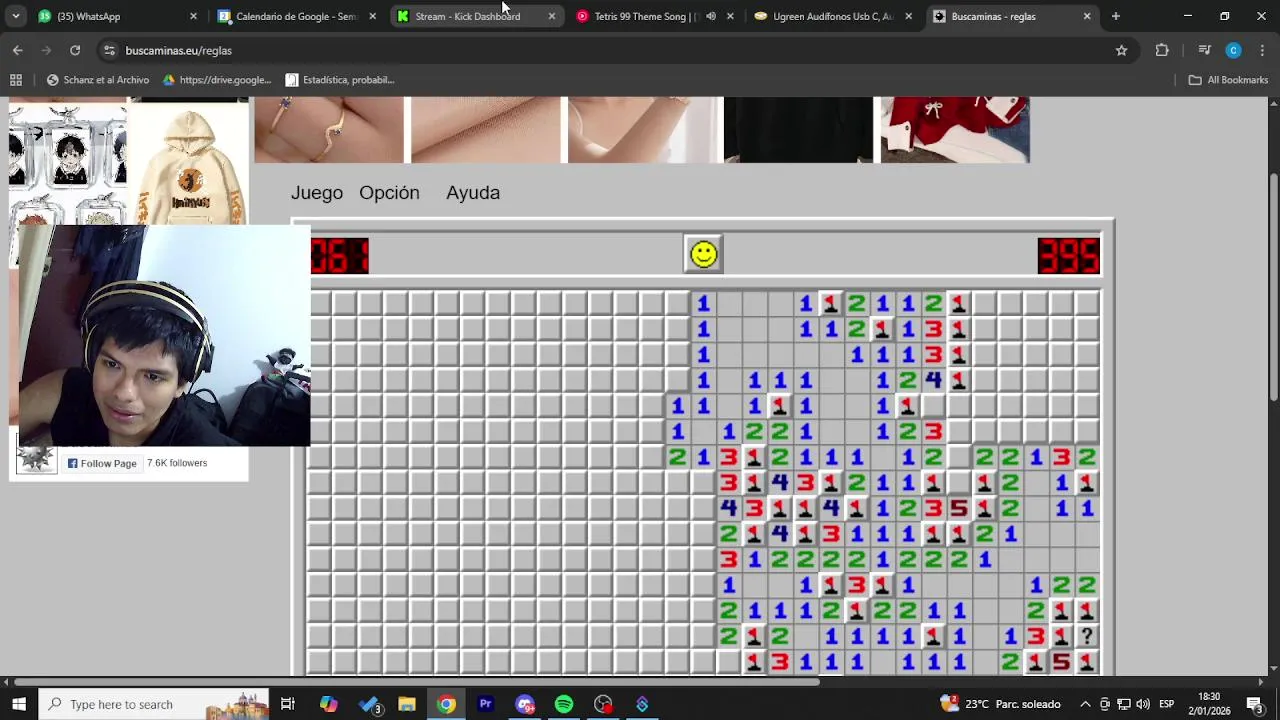Open the blue checkmark app with badge 3

coord(369,704)
